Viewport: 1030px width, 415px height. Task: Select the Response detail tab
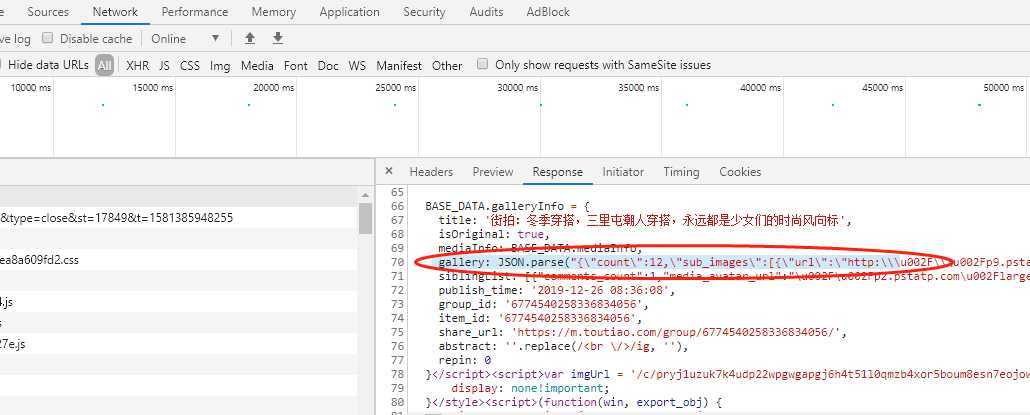558,171
